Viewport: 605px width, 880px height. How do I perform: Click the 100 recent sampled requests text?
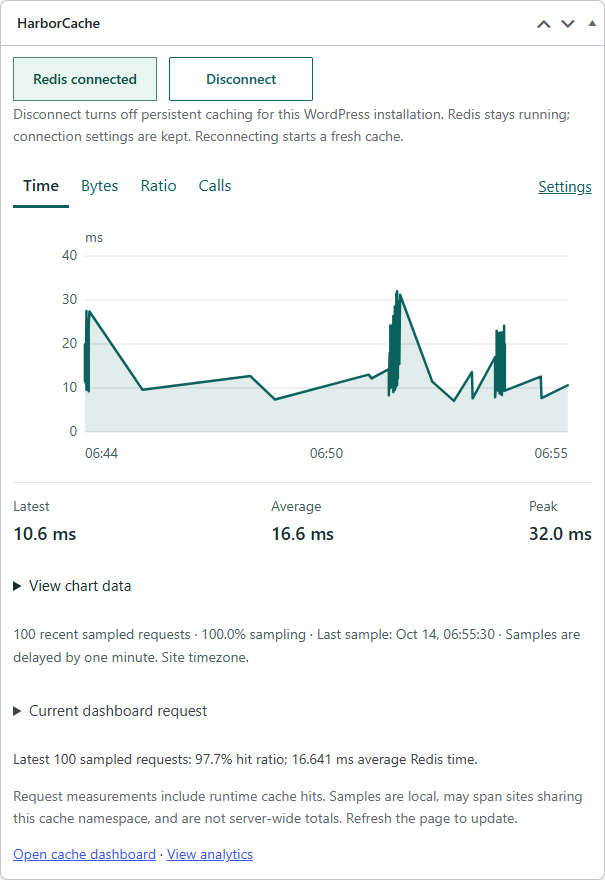point(102,634)
